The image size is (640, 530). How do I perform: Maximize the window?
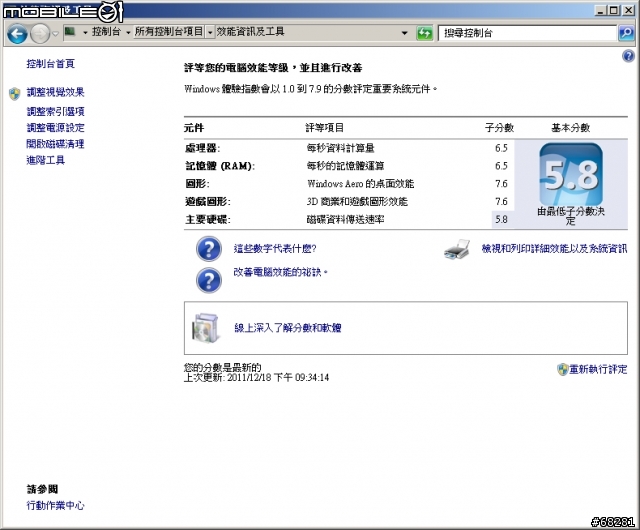pyautogui.click(x=613, y=11)
